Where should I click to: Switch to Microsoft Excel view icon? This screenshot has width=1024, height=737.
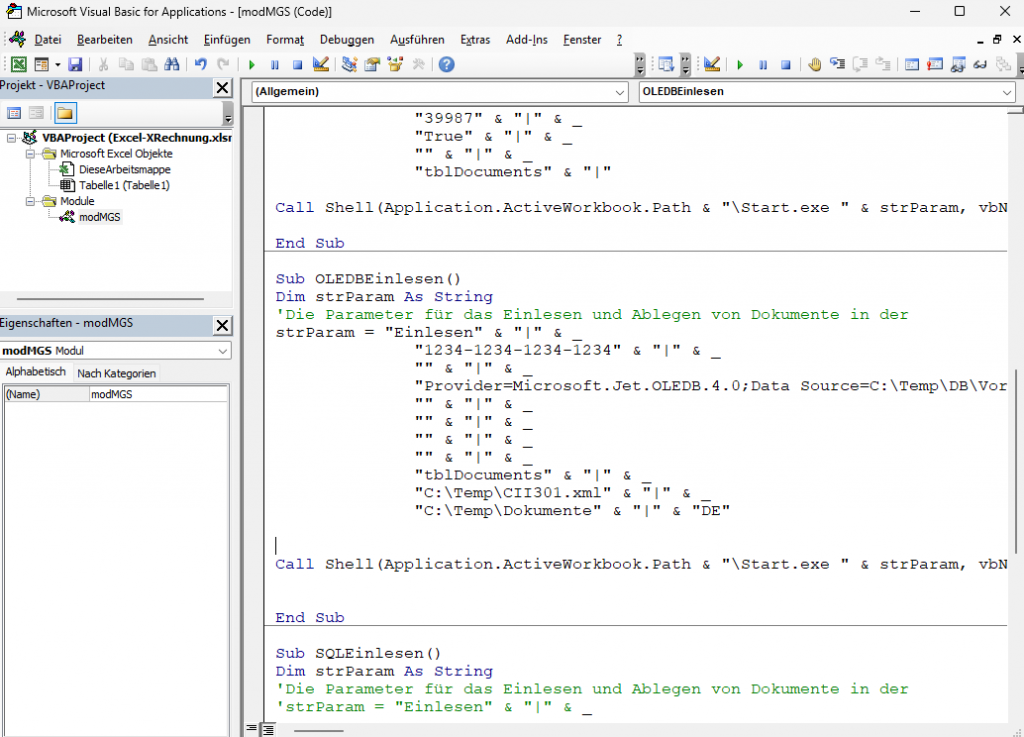(19, 64)
